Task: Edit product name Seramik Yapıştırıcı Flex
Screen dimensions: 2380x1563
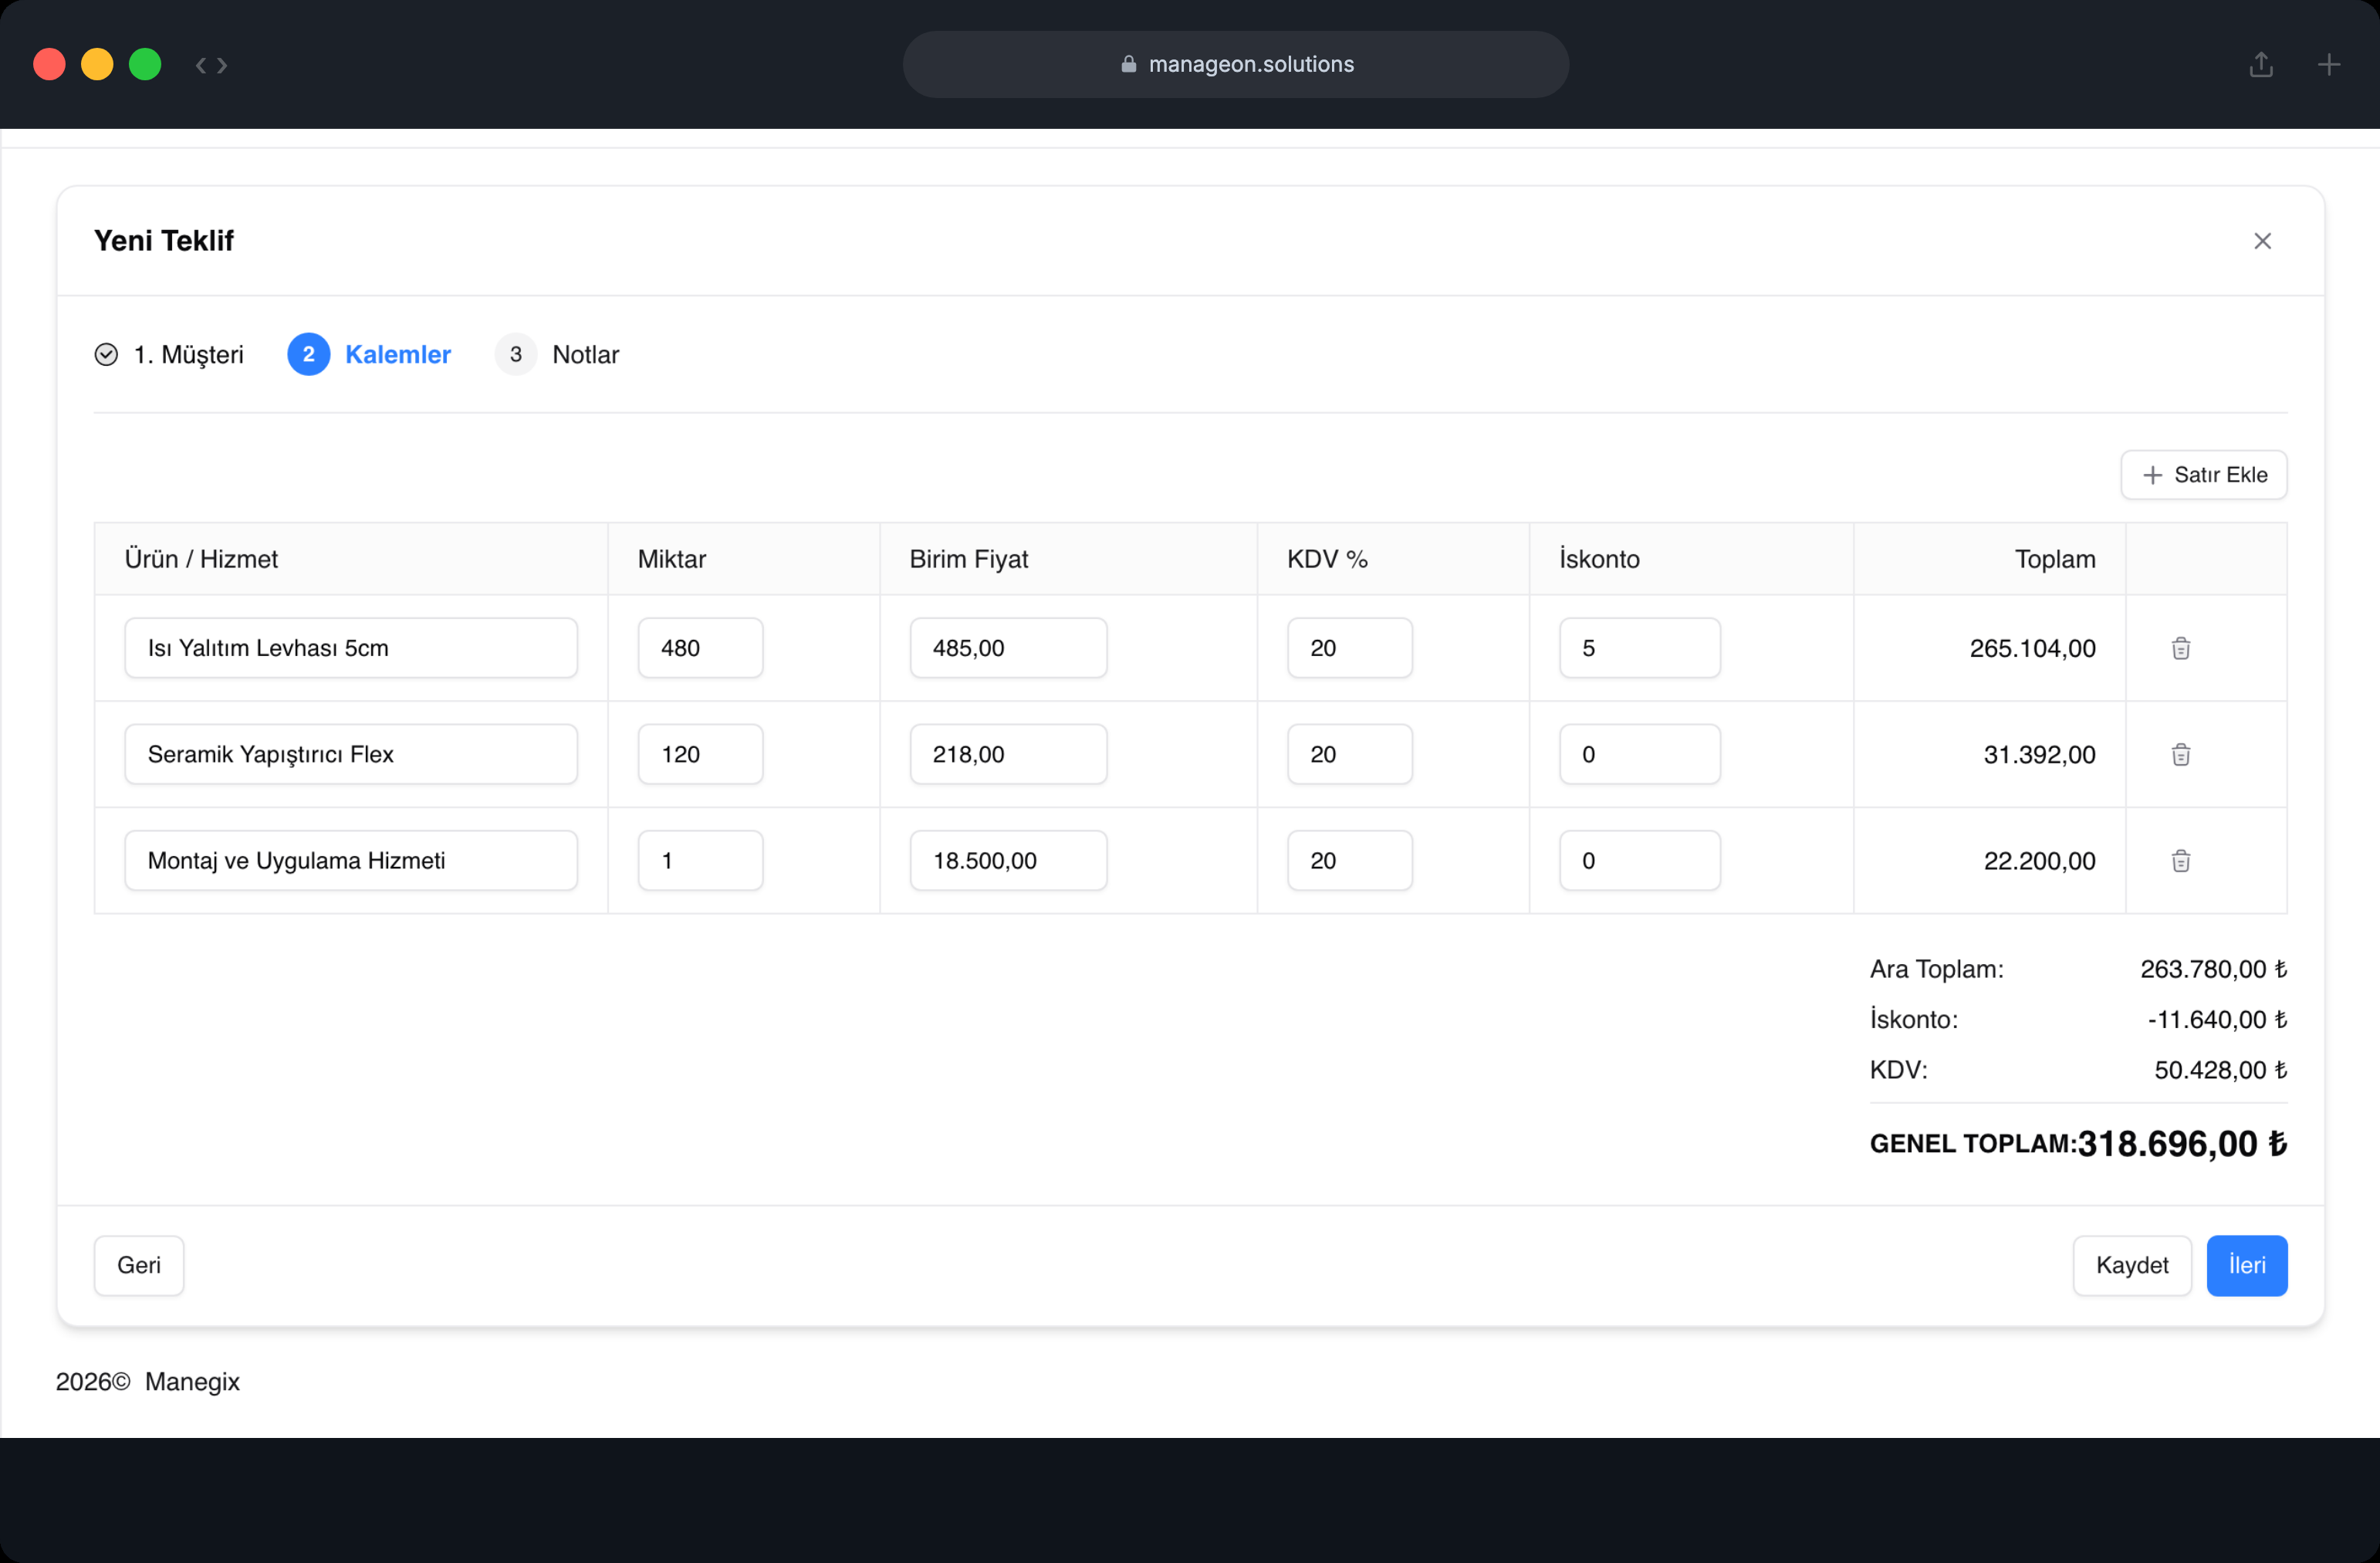Action: 351,754
